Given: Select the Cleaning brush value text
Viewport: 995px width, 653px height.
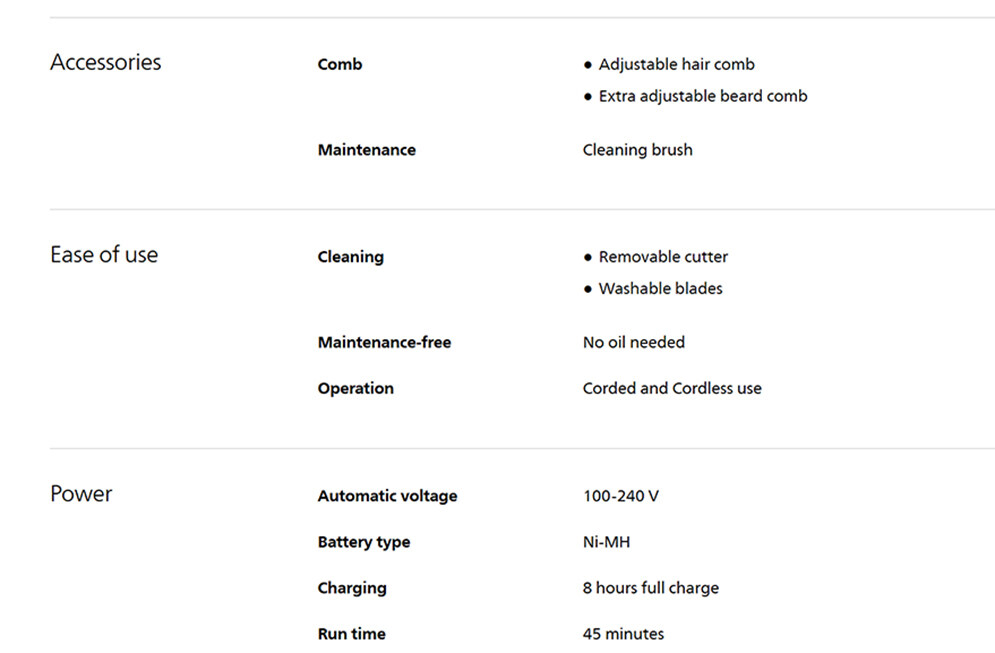Looking at the screenshot, I should tap(637, 150).
